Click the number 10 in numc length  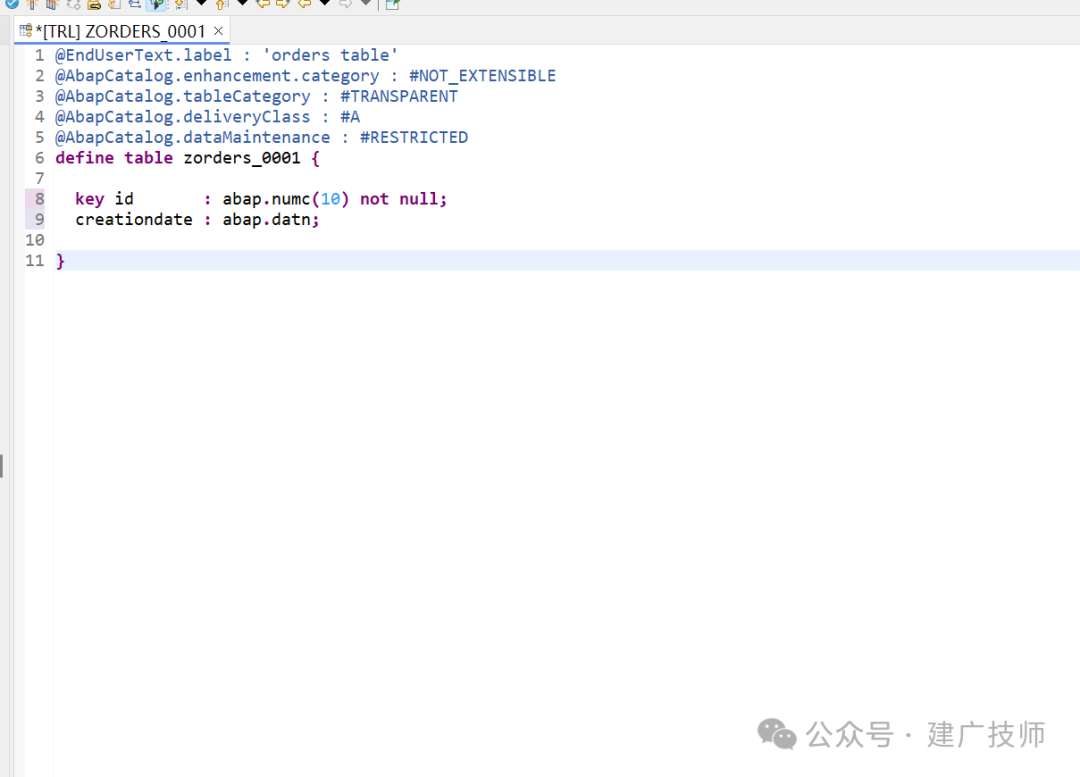tap(331, 199)
